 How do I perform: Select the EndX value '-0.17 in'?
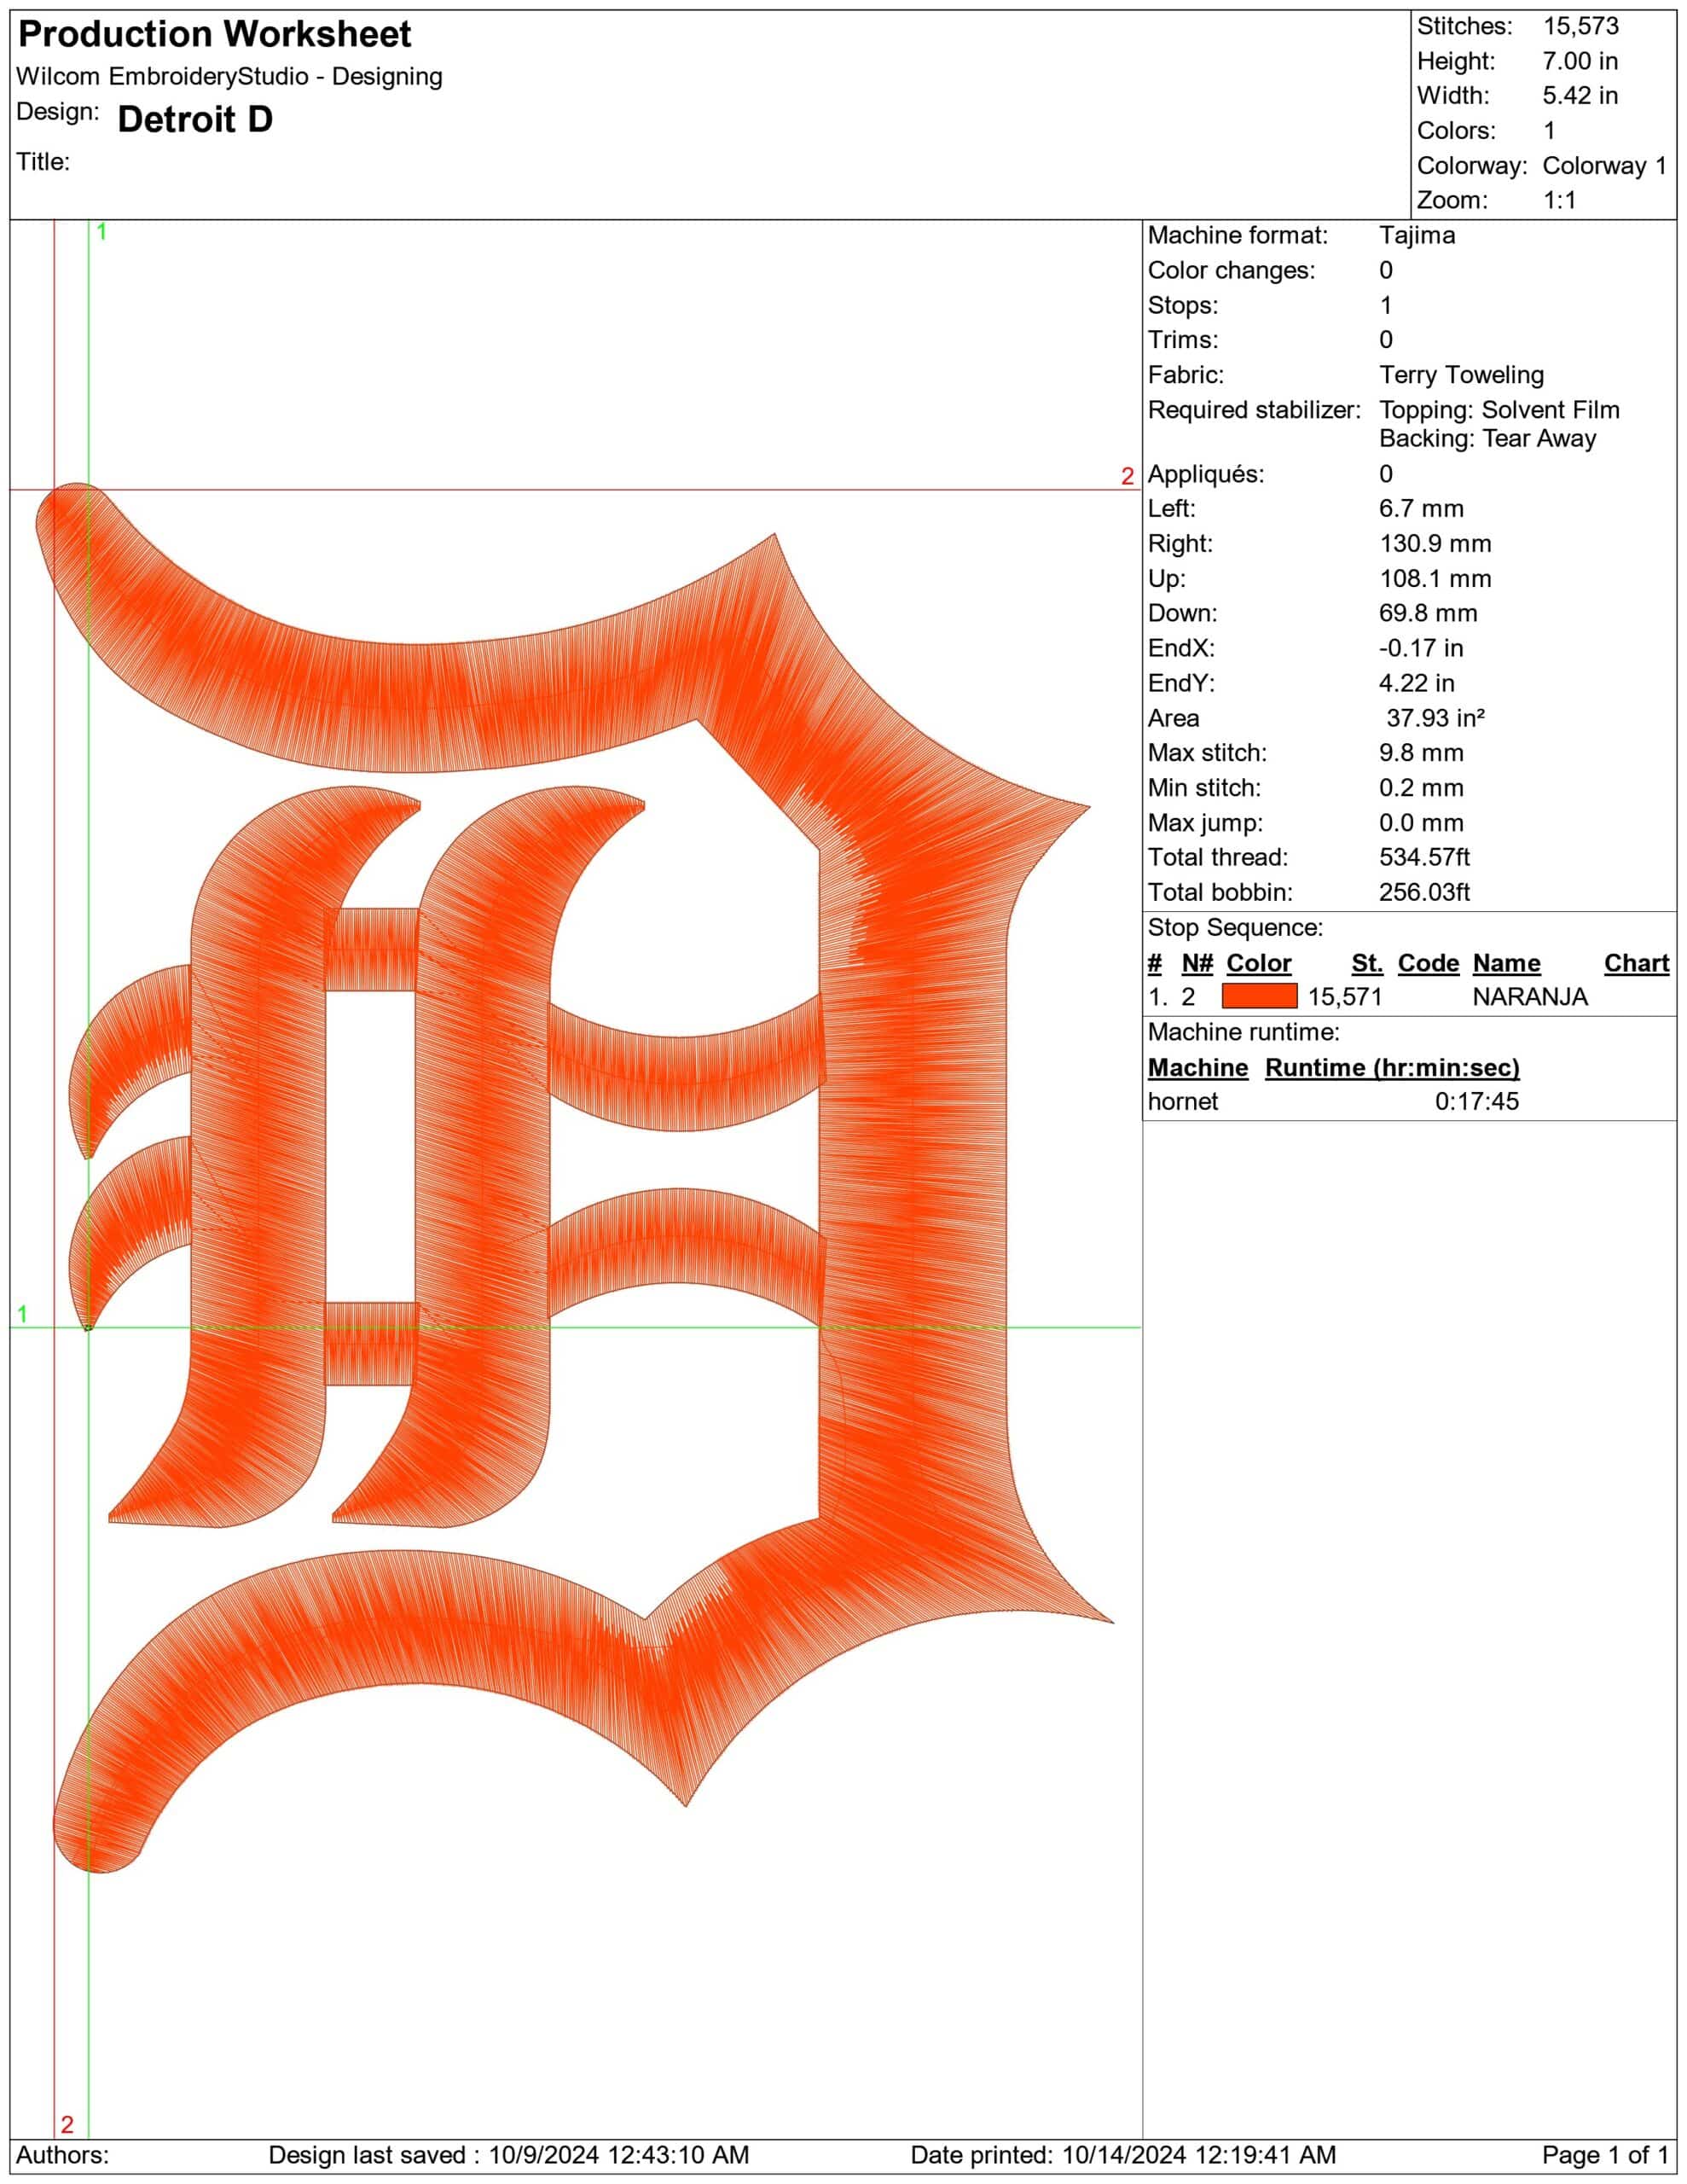tap(1421, 649)
